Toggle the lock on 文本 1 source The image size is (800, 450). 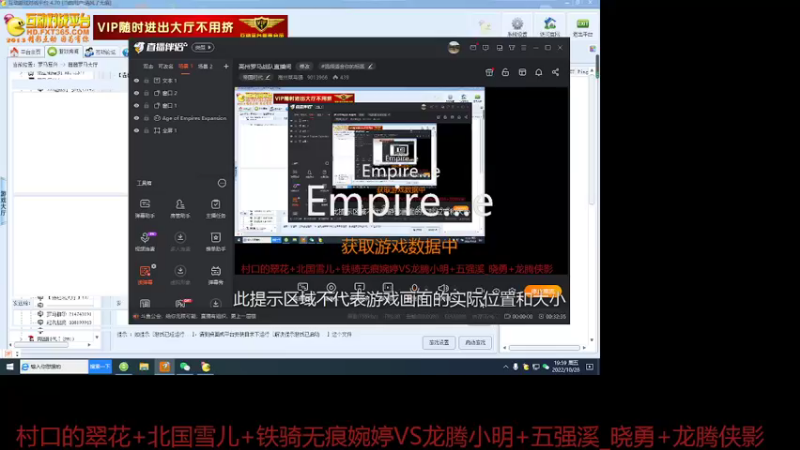click(146, 81)
